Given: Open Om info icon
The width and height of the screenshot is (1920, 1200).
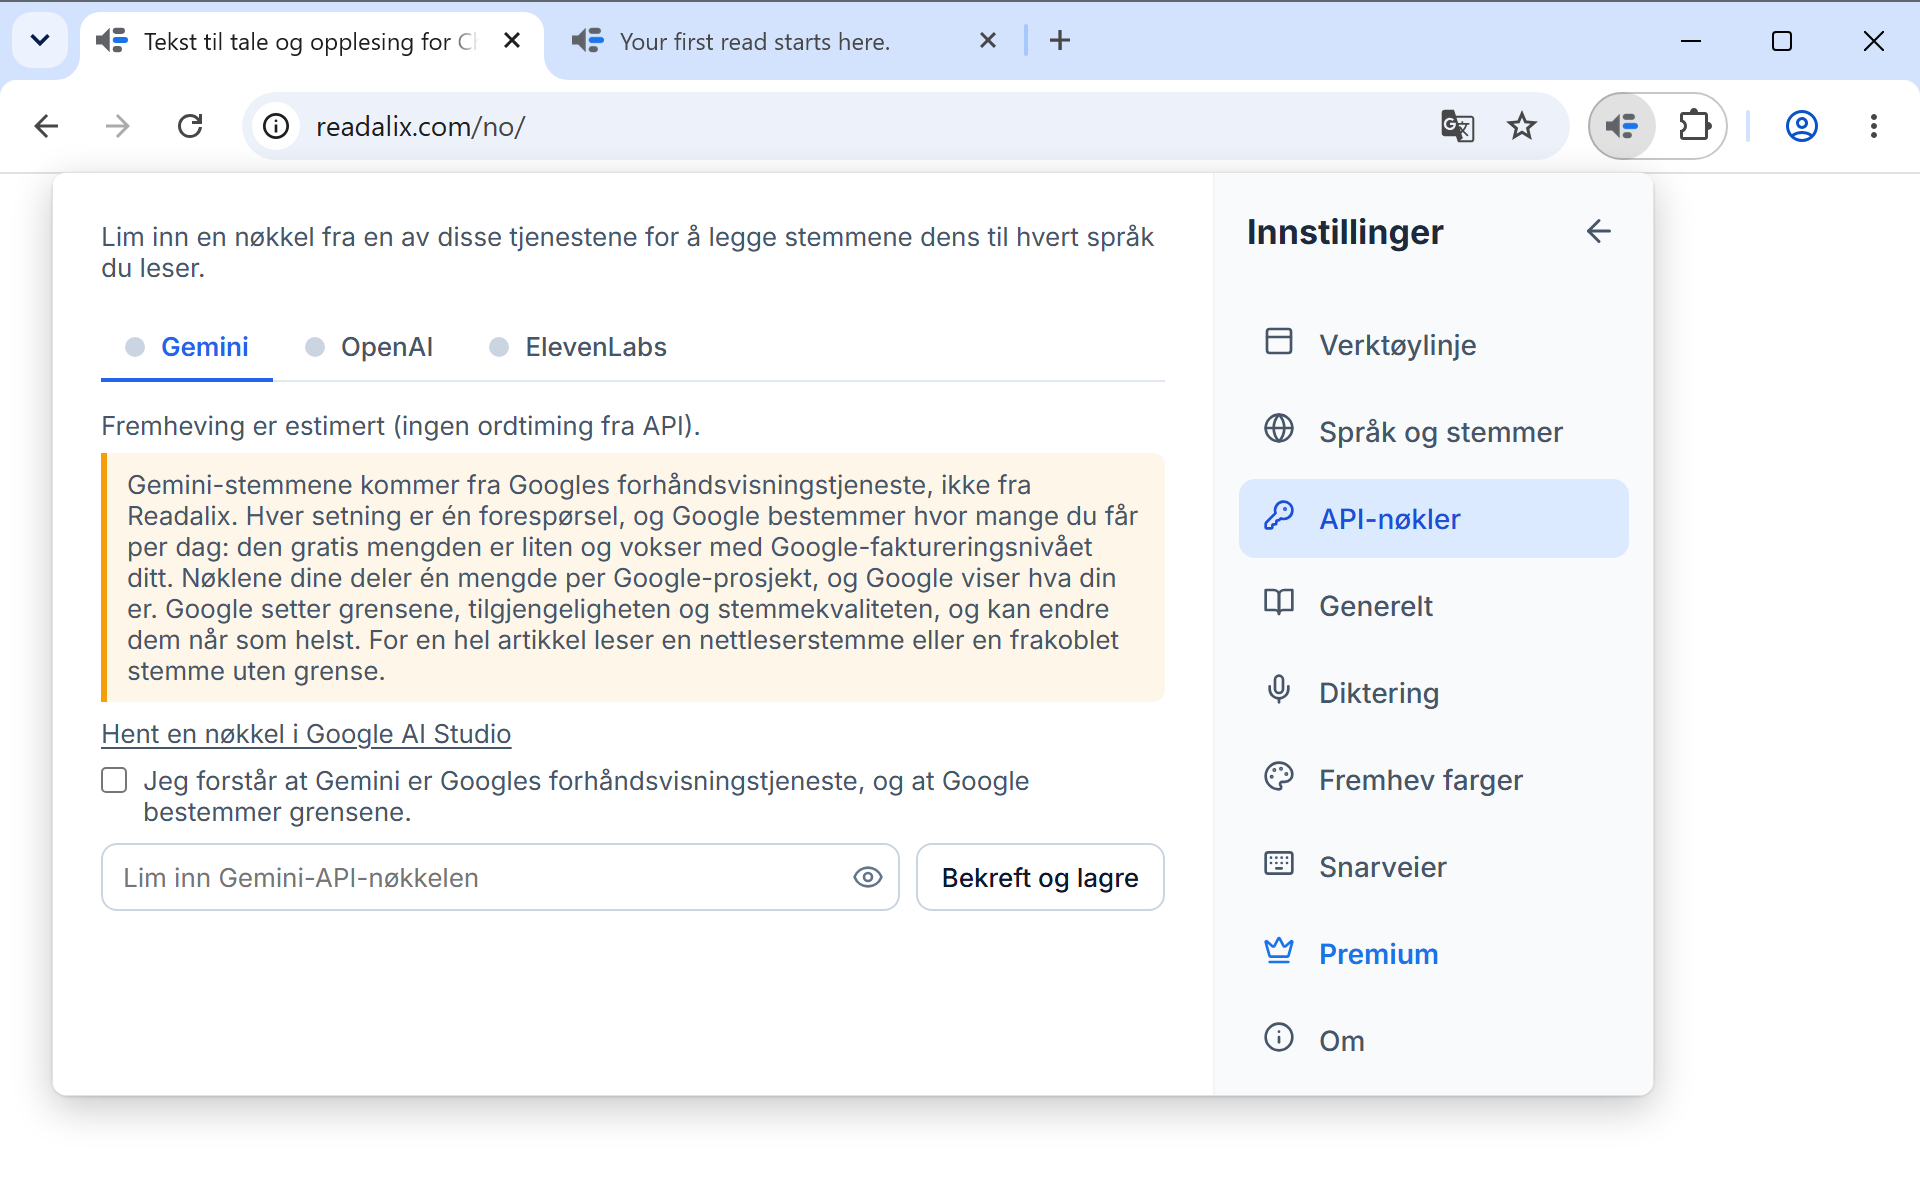Looking at the screenshot, I should 1278,1038.
